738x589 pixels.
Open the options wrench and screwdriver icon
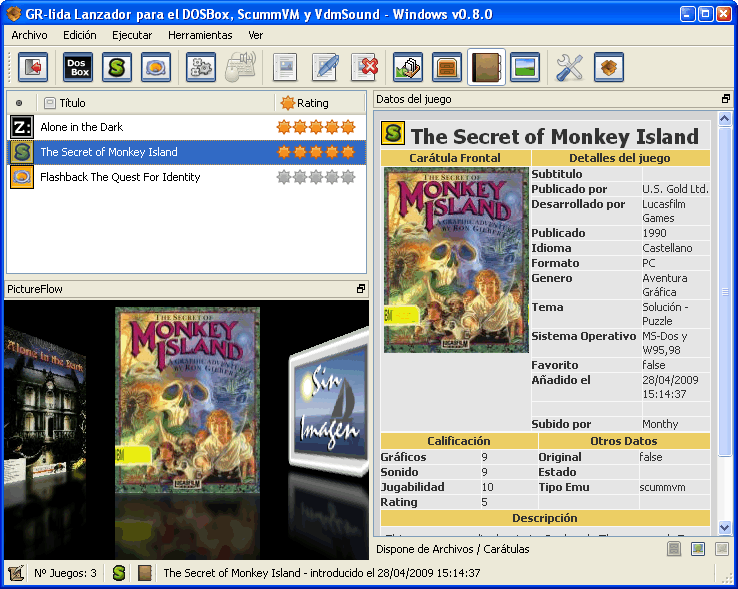pyautogui.click(x=570, y=67)
